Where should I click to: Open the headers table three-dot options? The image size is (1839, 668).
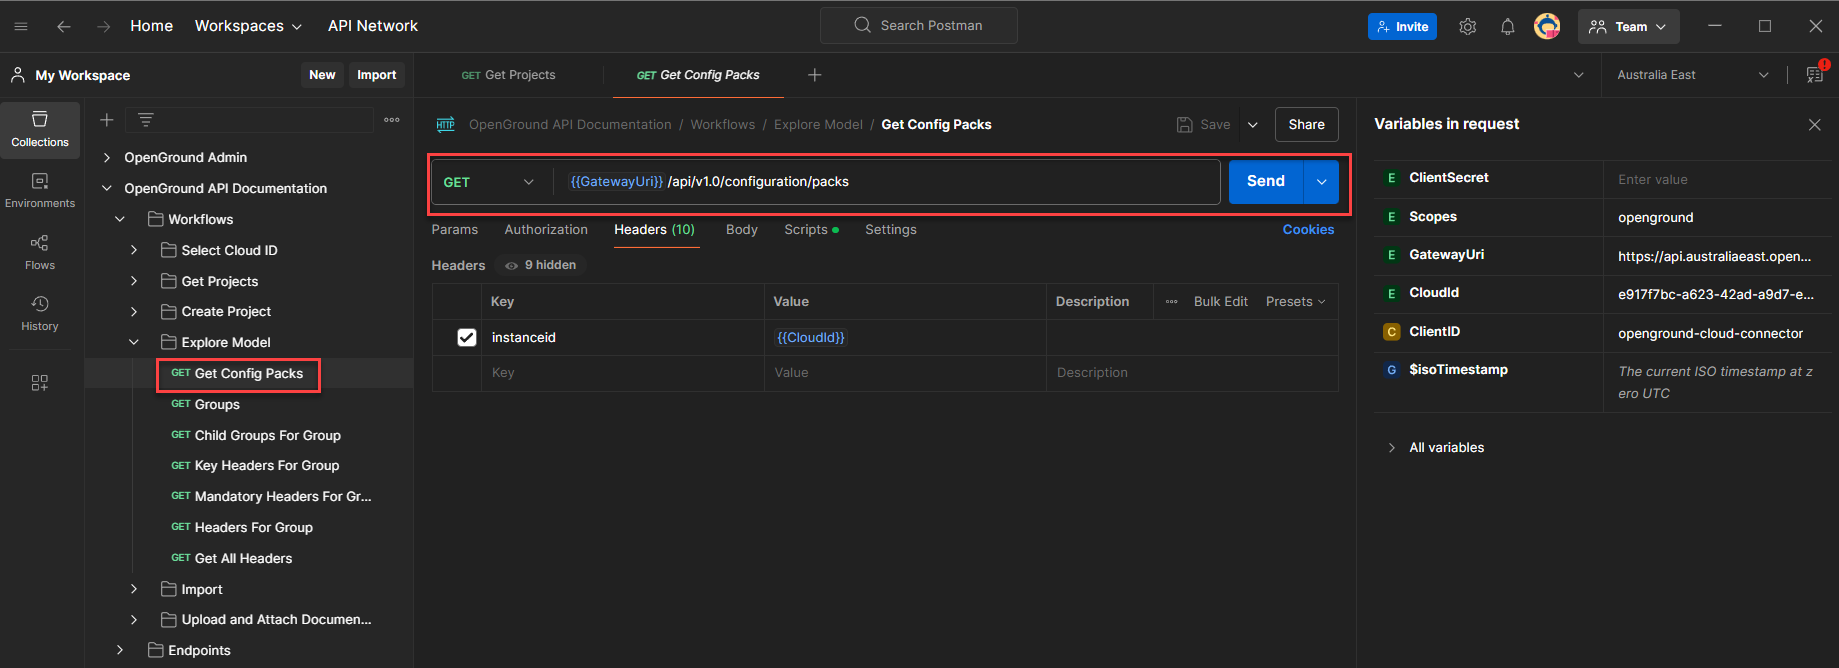tap(1172, 301)
